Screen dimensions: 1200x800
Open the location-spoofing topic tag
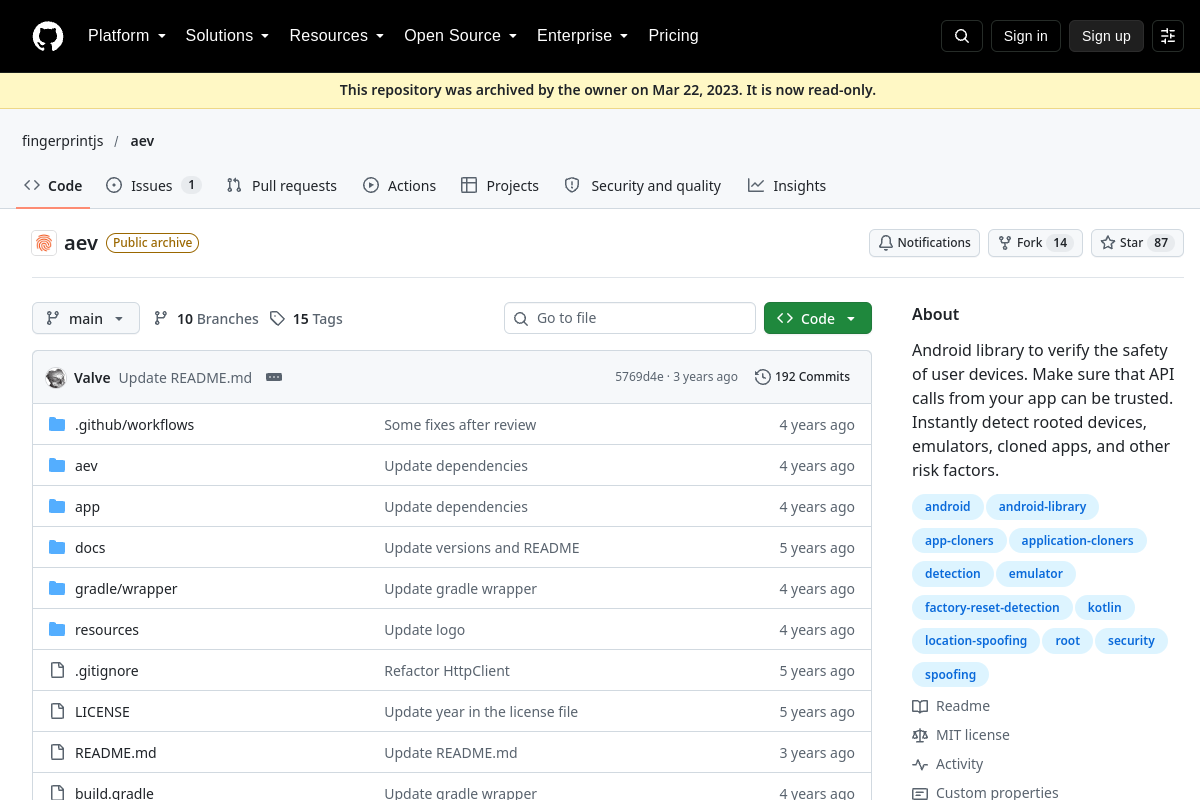pyautogui.click(x=976, y=641)
